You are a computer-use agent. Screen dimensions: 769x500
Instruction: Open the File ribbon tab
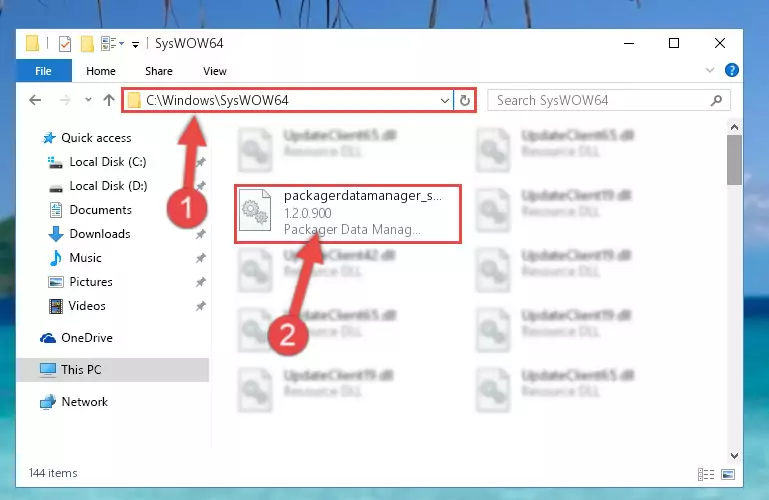[x=44, y=71]
